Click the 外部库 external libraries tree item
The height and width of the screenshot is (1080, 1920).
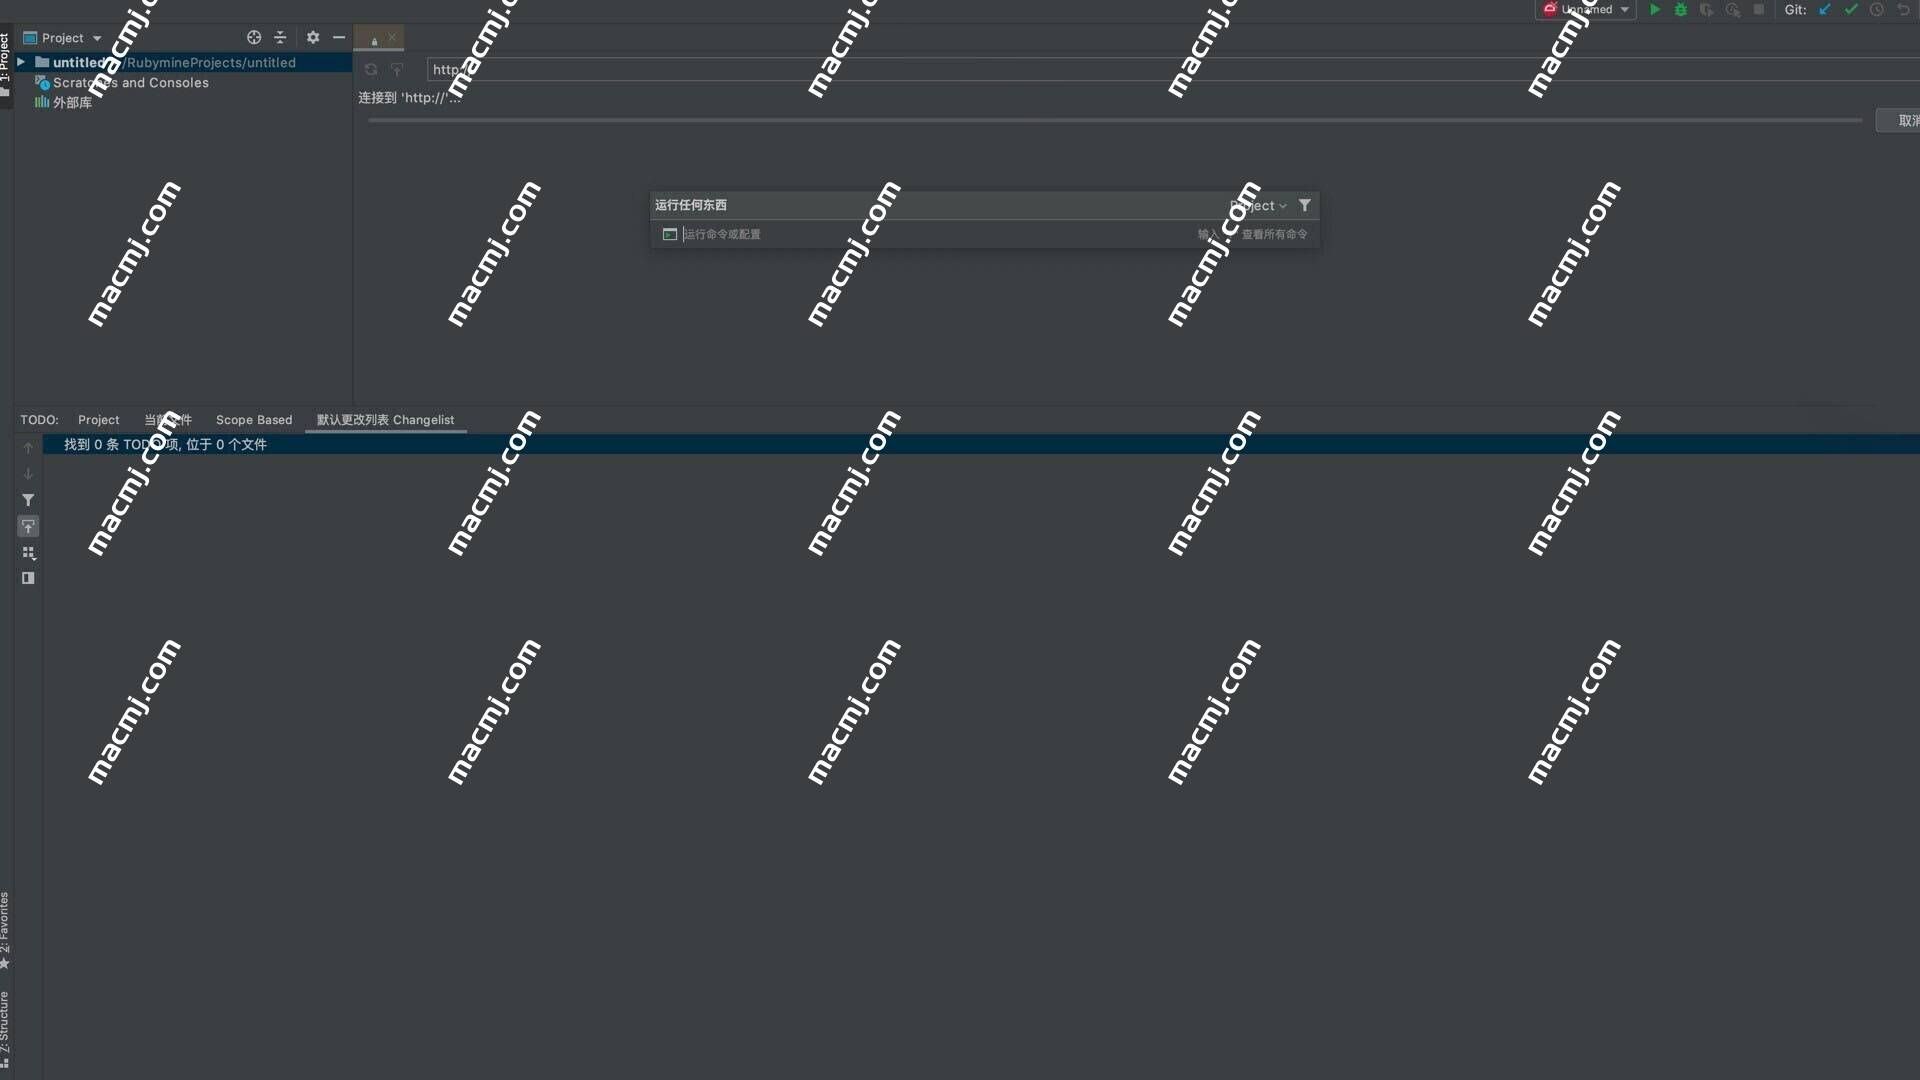(x=73, y=102)
